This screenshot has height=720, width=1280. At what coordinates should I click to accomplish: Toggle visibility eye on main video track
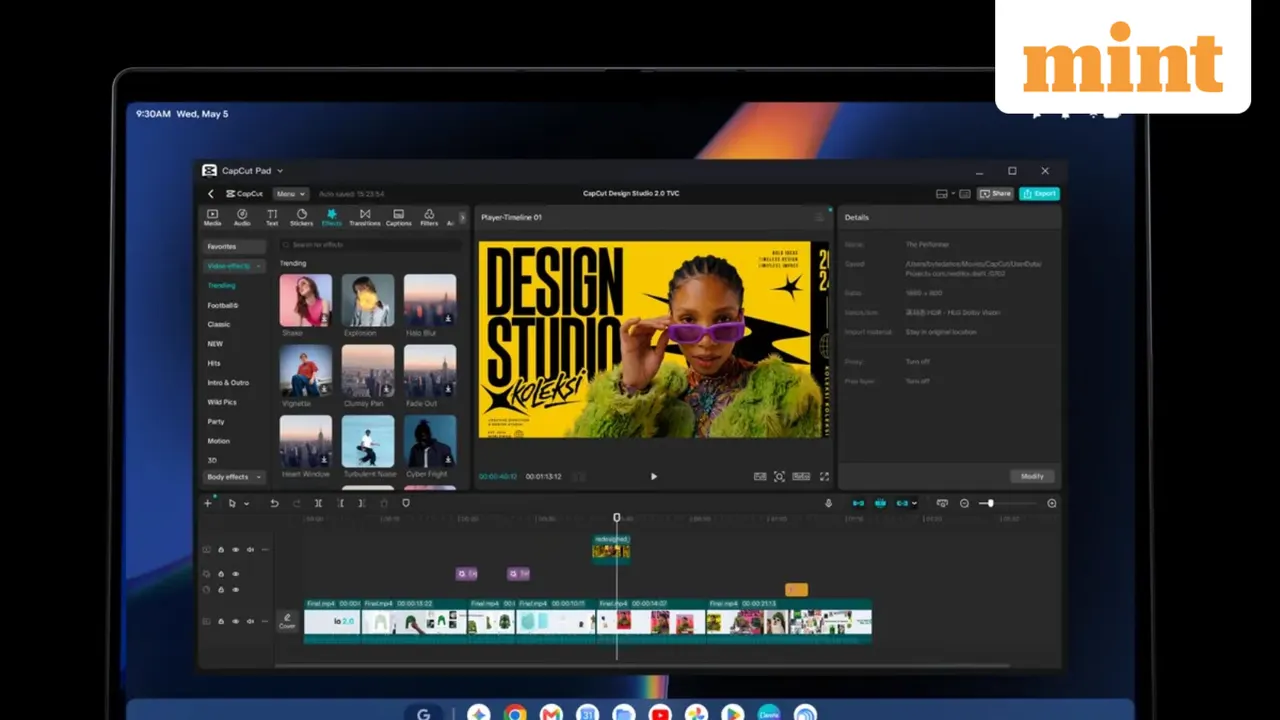pyautogui.click(x=236, y=621)
